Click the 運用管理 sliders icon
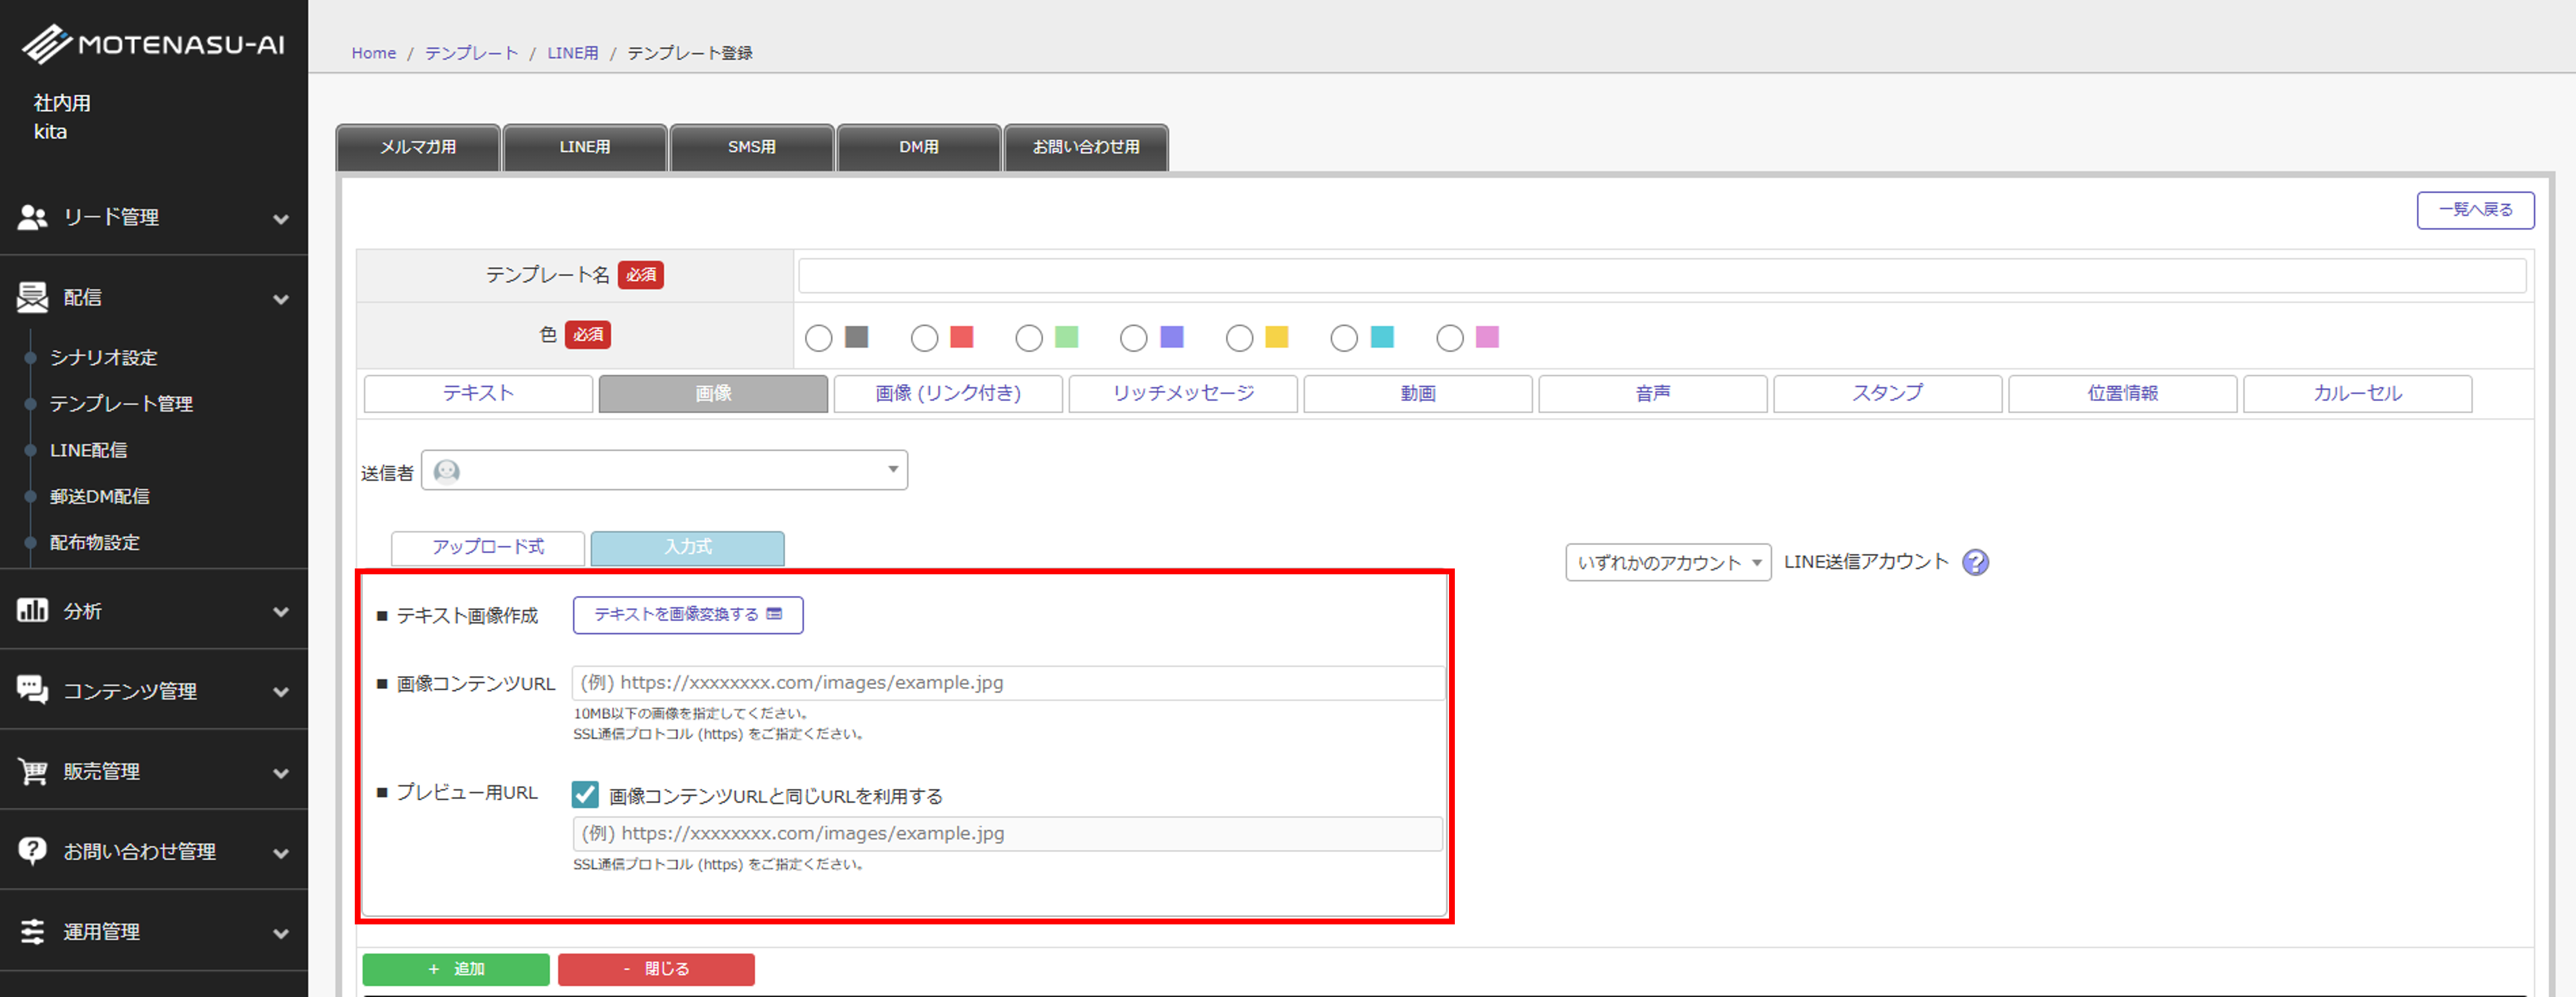Screen dimensions: 2576x997 (x=33, y=931)
